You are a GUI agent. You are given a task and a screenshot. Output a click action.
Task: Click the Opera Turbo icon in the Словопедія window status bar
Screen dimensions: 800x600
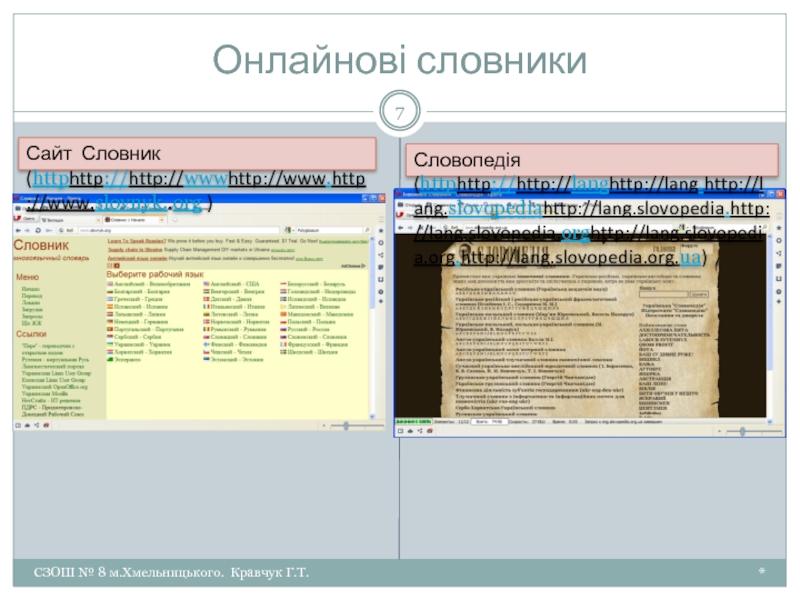coord(430,431)
